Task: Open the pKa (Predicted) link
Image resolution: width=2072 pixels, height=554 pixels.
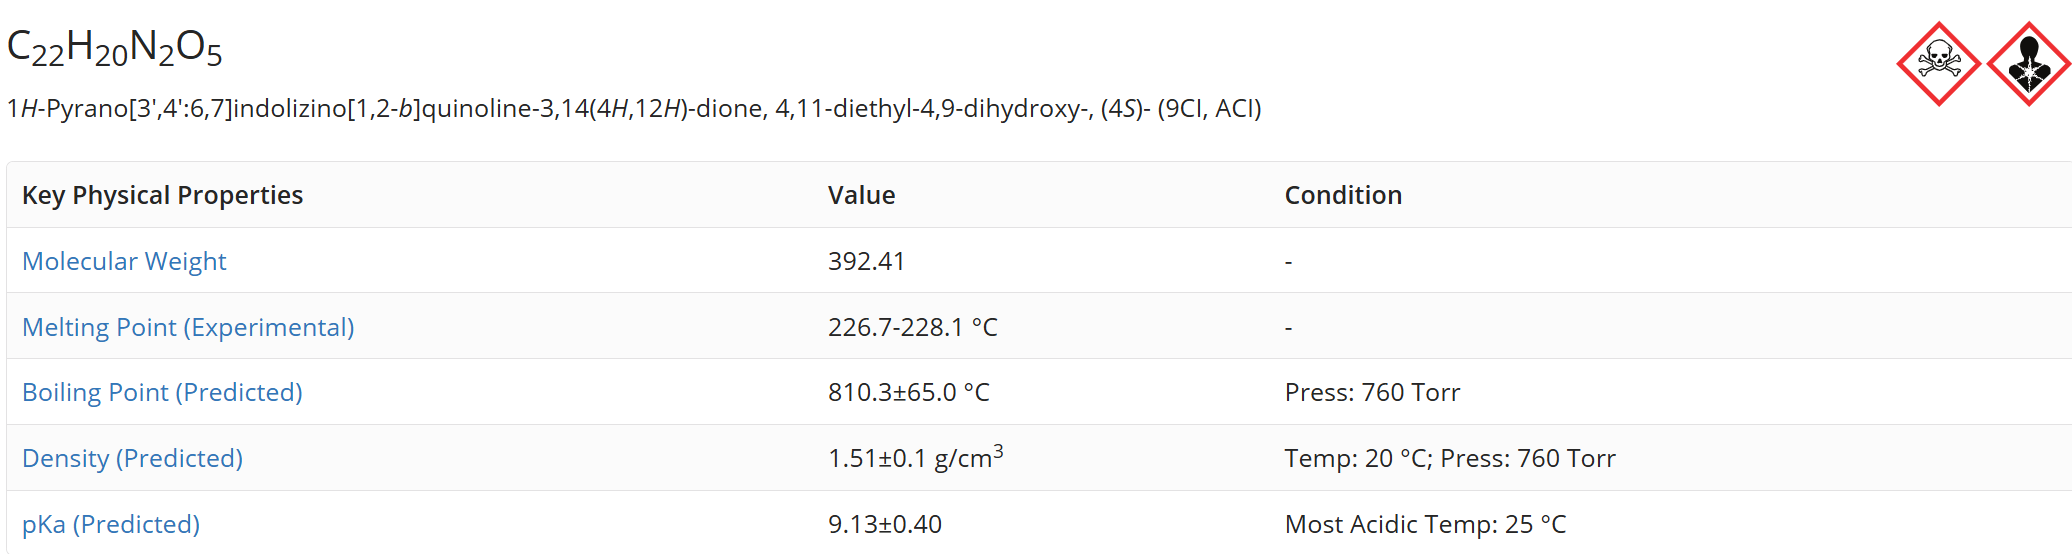Action: click(111, 524)
